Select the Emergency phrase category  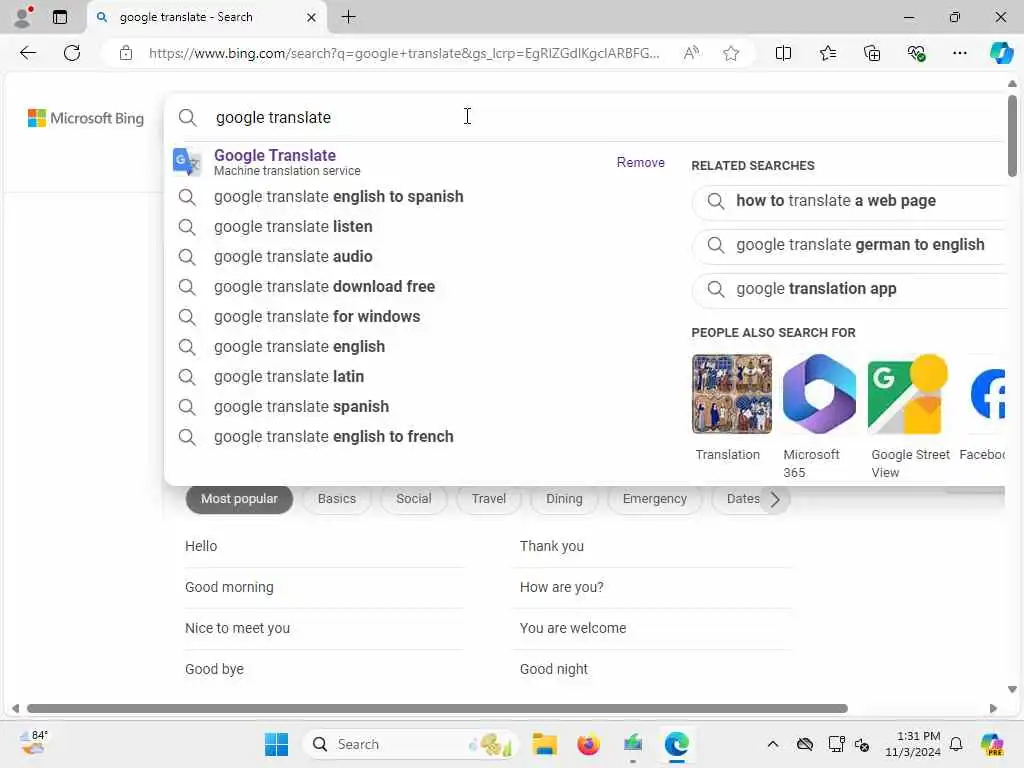coord(654,499)
